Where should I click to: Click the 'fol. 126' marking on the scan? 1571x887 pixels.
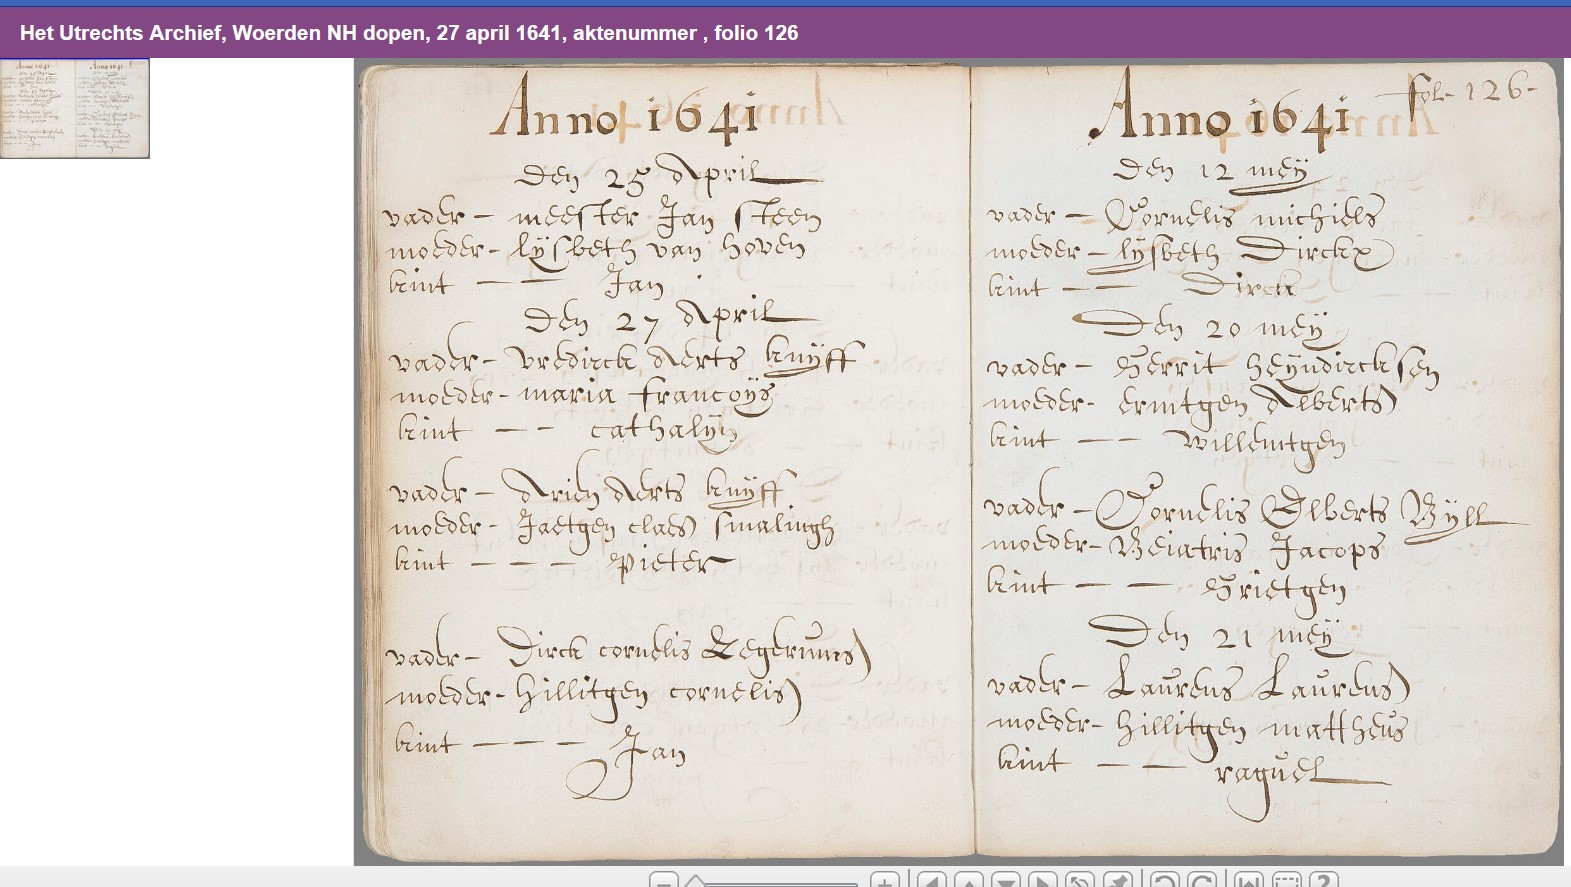pos(1470,90)
